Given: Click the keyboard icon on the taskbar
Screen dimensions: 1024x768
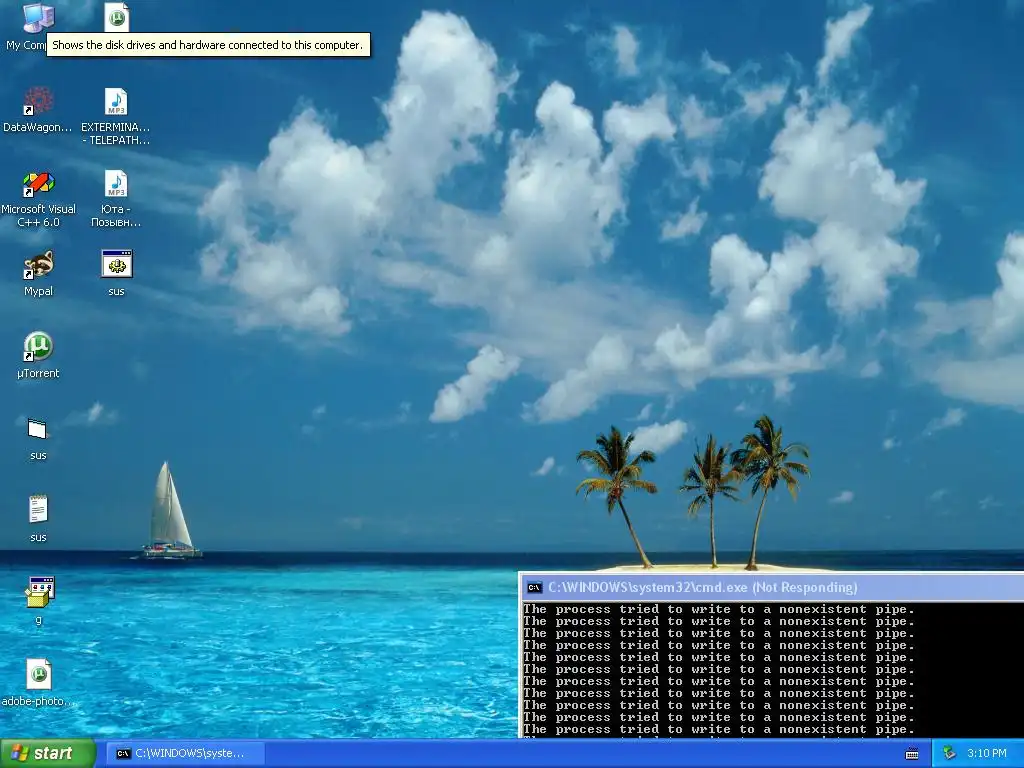Looking at the screenshot, I should 912,754.
